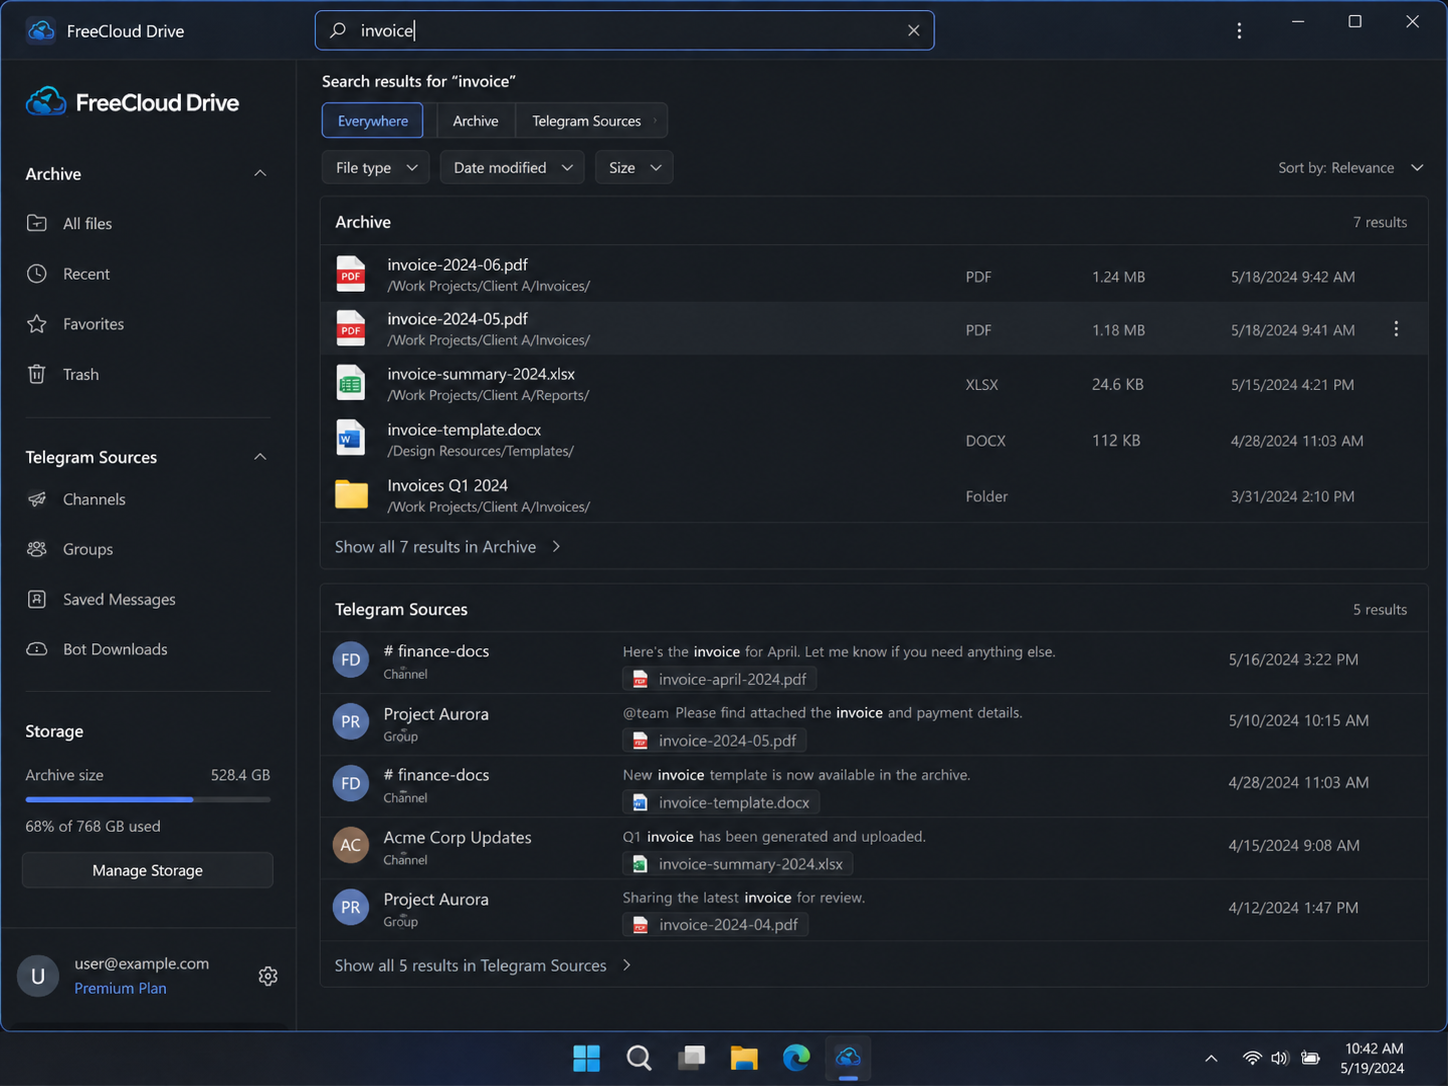Viewport: 1448px width, 1086px height.
Task: Open the File type filter dropdown
Action: [x=376, y=167]
